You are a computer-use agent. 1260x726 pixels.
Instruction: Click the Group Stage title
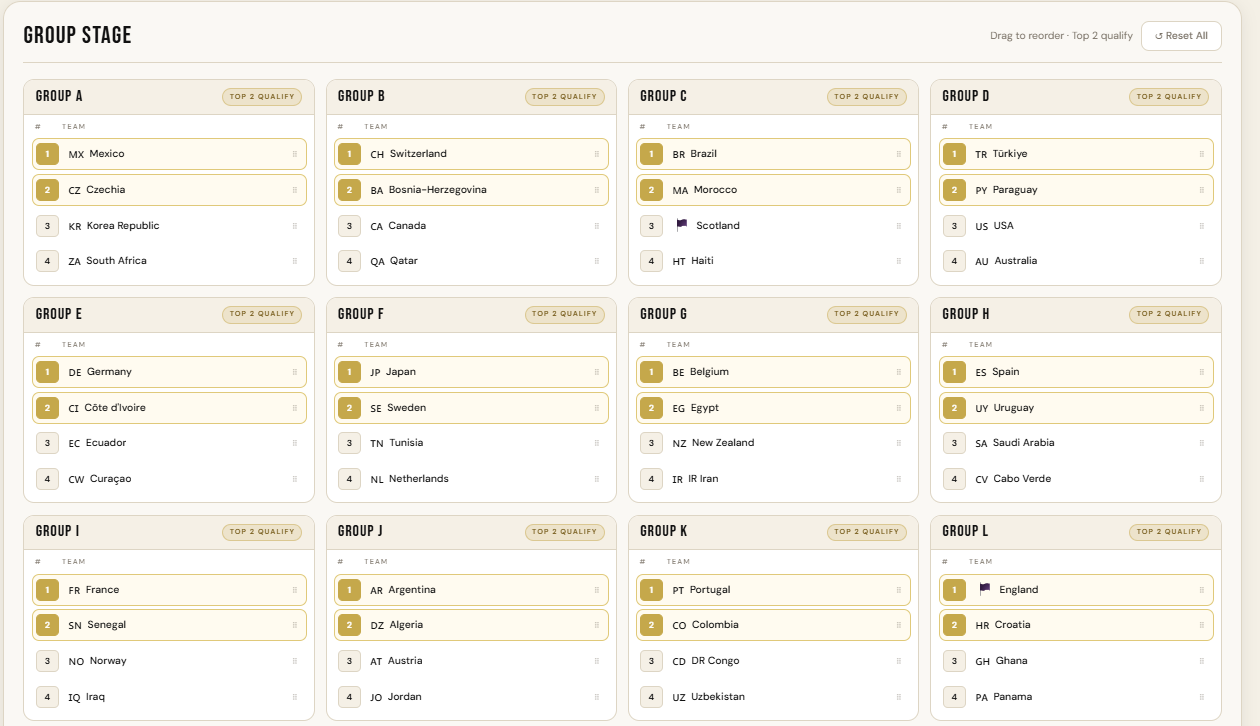pyautogui.click(x=77, y=35)
